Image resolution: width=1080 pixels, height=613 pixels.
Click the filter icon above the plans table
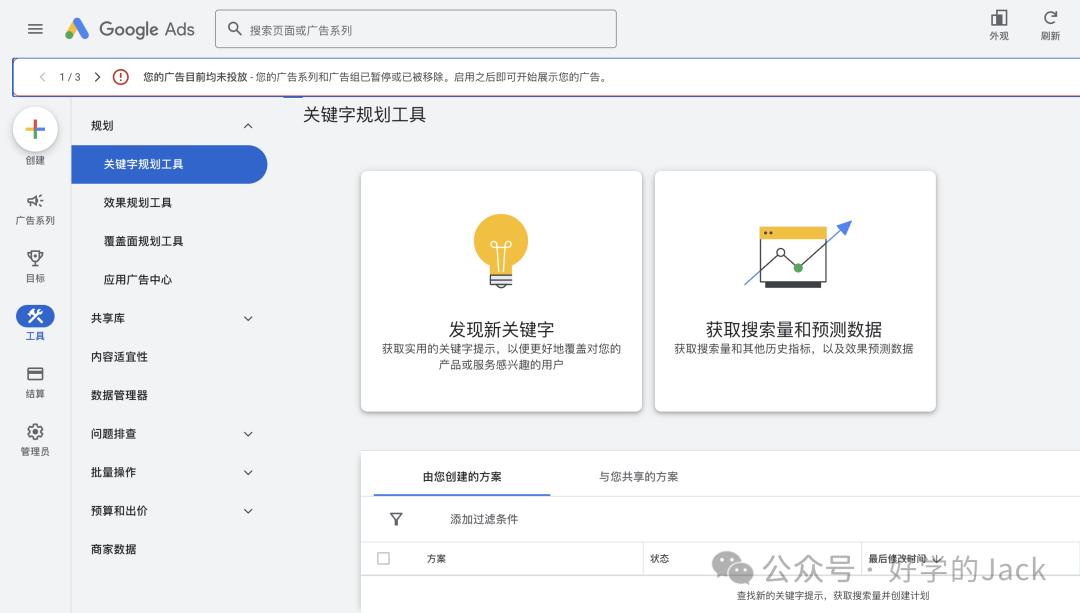point(397,519)
